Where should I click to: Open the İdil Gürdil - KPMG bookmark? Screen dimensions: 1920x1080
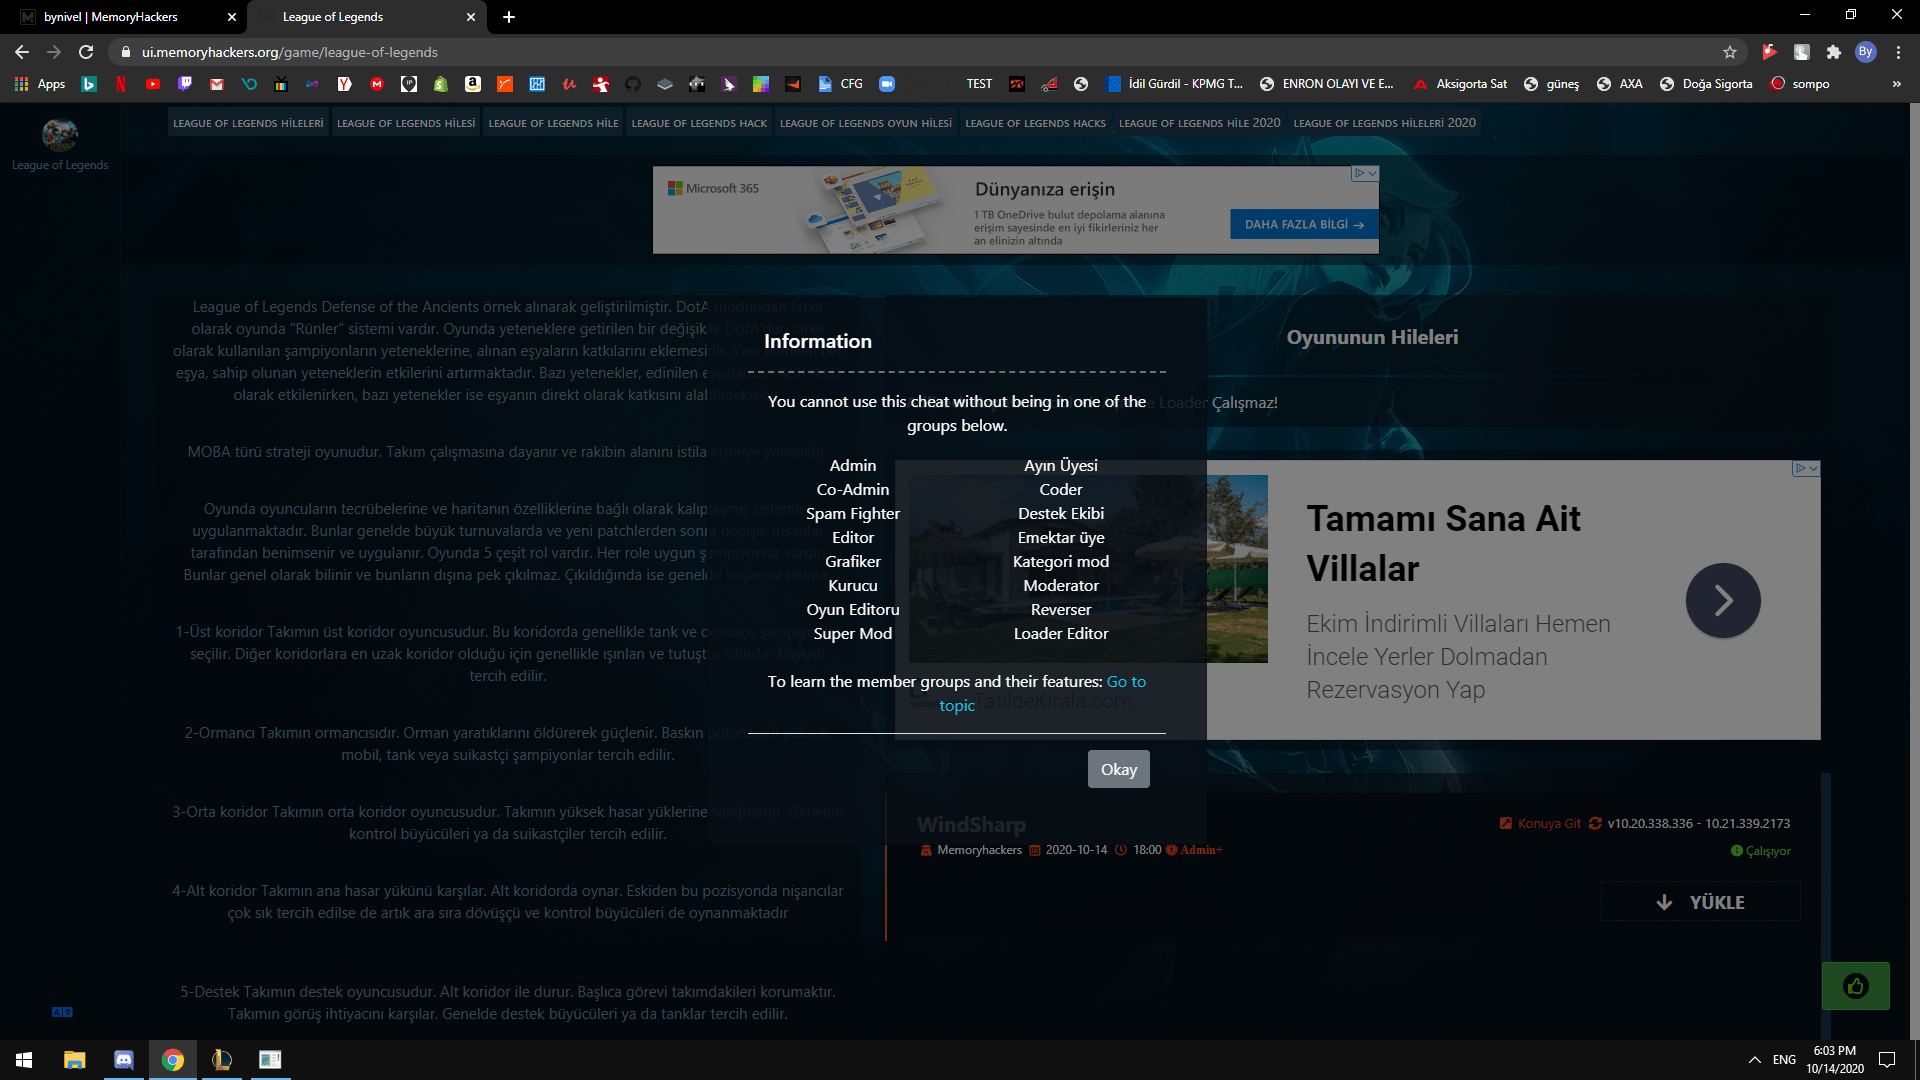(1175, 84)
